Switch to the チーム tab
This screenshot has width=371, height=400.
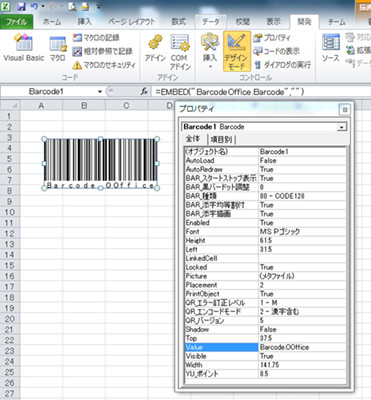[337, 22]
